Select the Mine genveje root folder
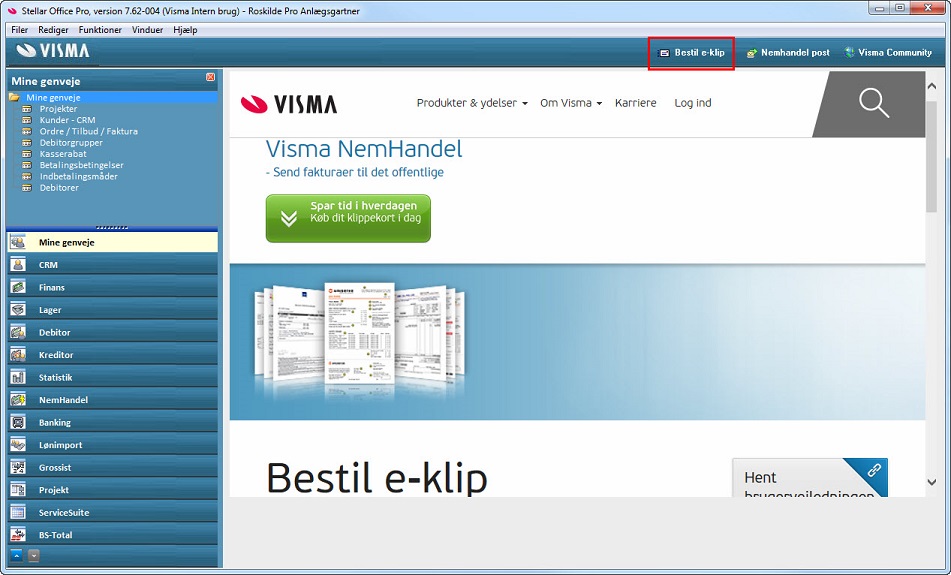The width and height of the screenshot is (951, 575). (53, 97)
